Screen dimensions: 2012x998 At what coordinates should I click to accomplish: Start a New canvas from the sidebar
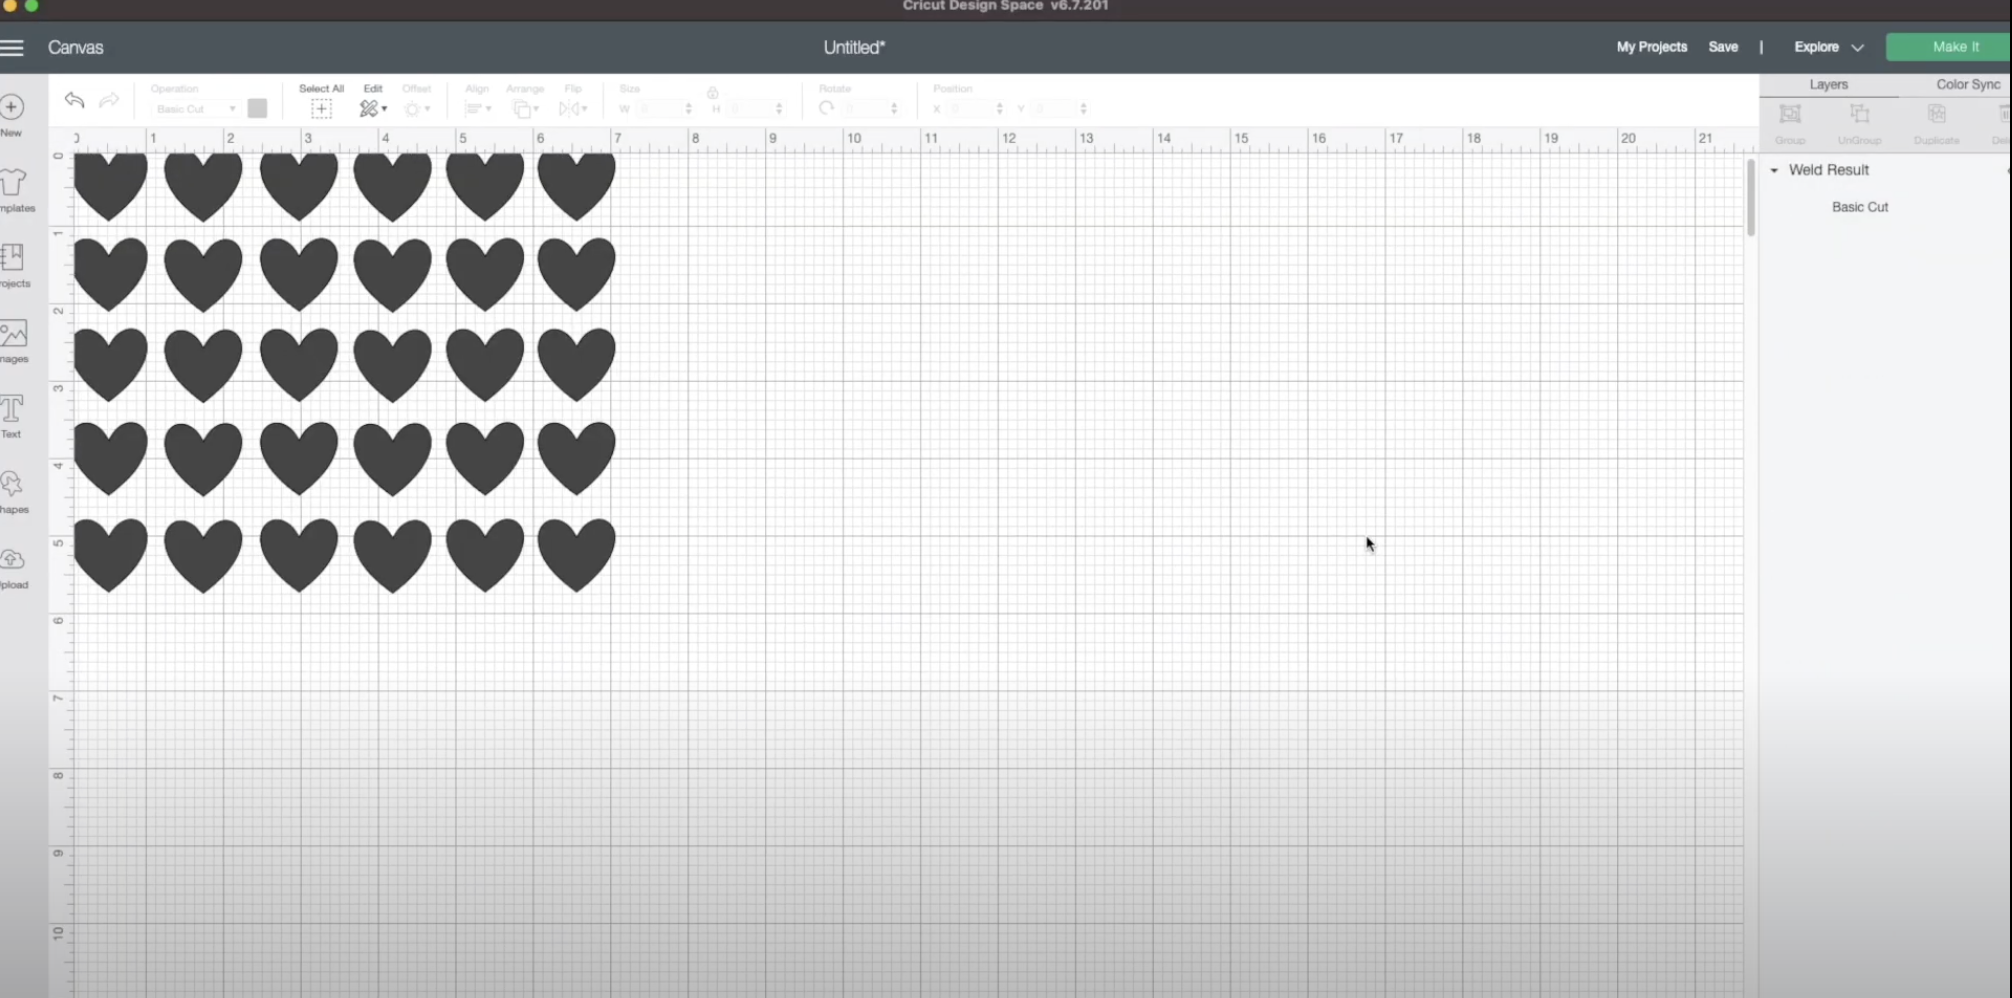12,115
